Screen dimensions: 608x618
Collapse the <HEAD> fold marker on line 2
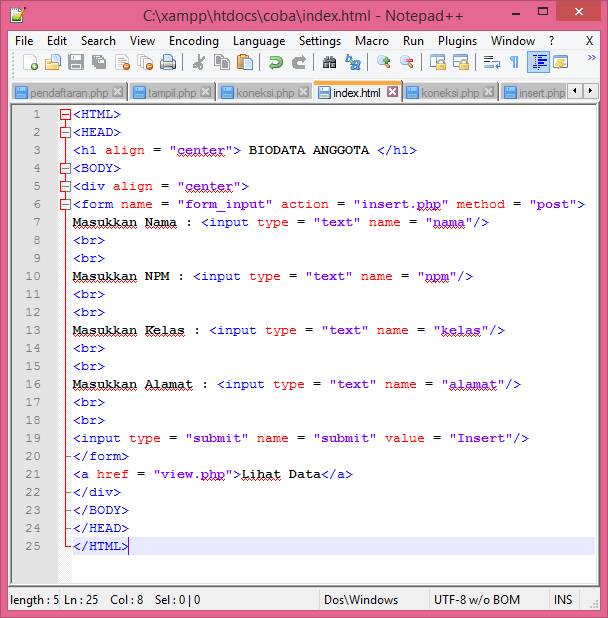[65, 132]
